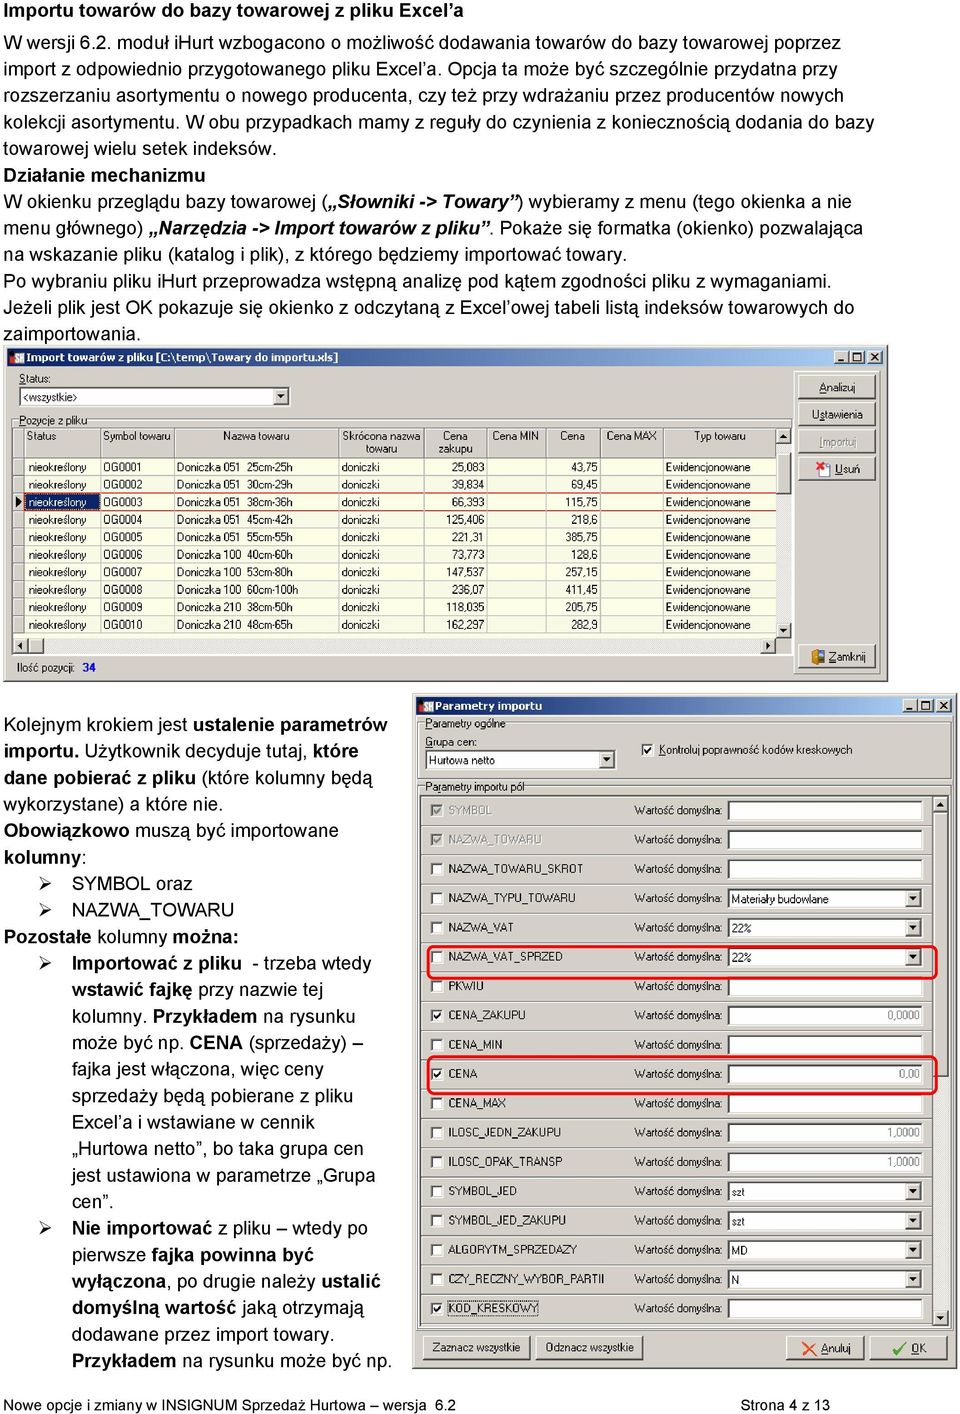Toggle the CZY_RECZNY_WYBOR_PARTII checkbox
The height and width of the screenshot is (1414, 960).
(x=436, y=1279)
